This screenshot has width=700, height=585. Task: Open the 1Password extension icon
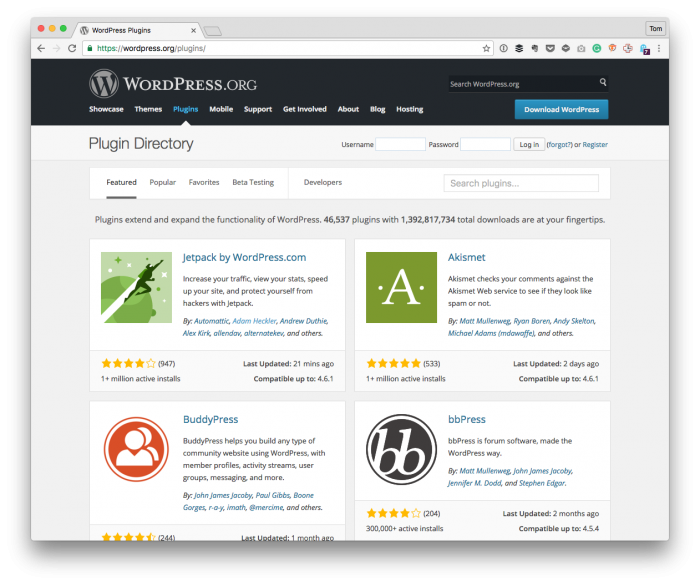[x=504, y=48]
